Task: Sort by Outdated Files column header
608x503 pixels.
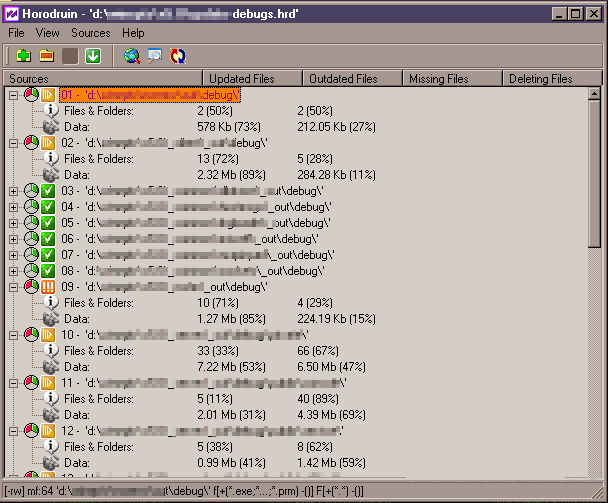Action: pyautogui.click(x=352, y=78)
